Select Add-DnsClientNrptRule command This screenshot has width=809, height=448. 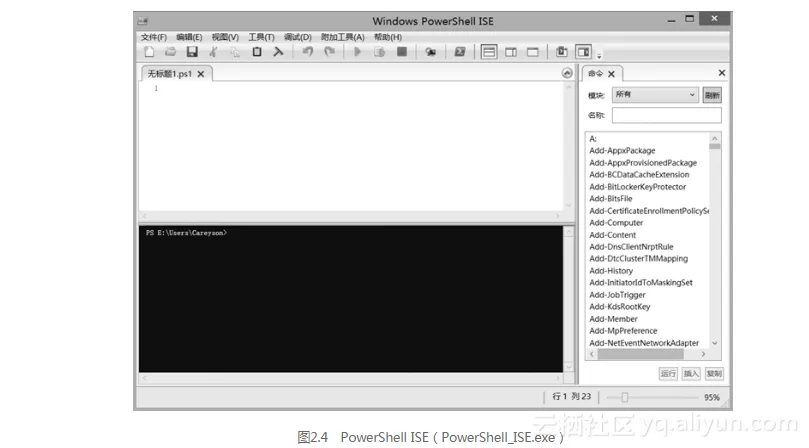(631, 247)
